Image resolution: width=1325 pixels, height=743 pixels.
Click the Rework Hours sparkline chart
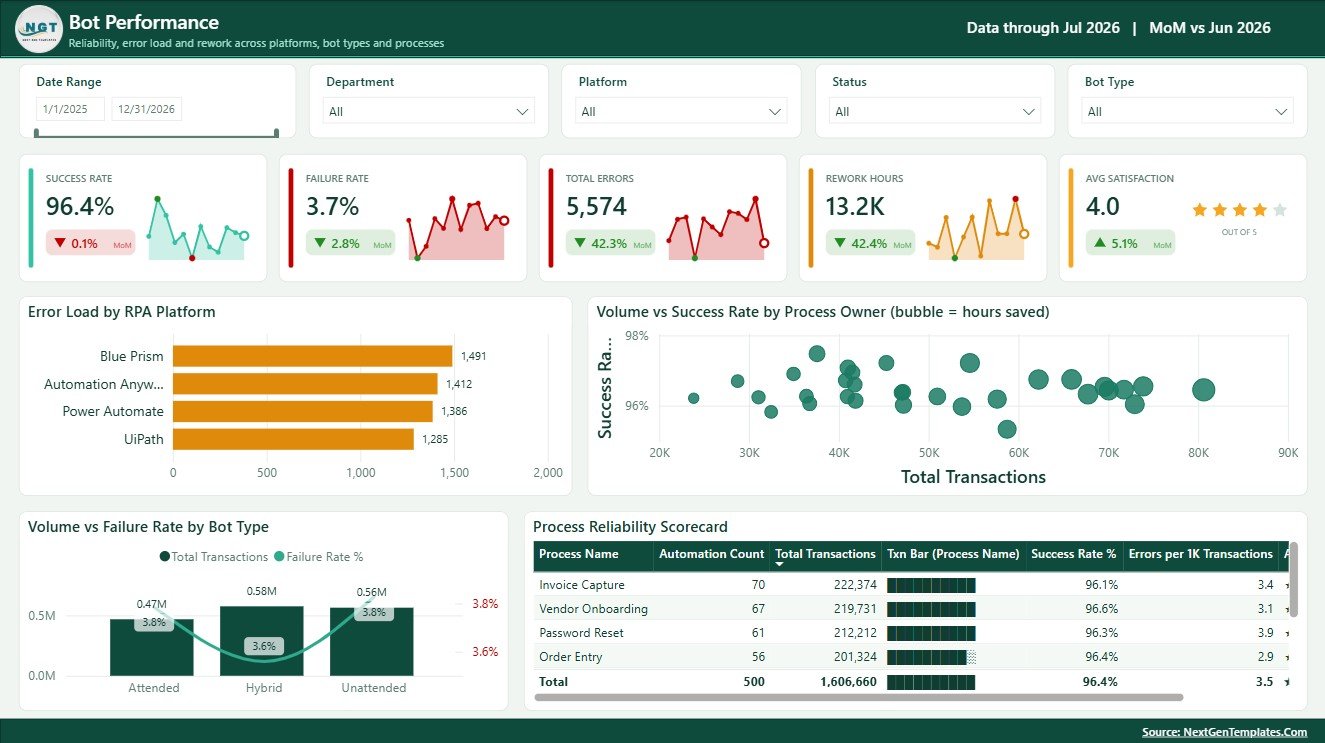point(977,229)
